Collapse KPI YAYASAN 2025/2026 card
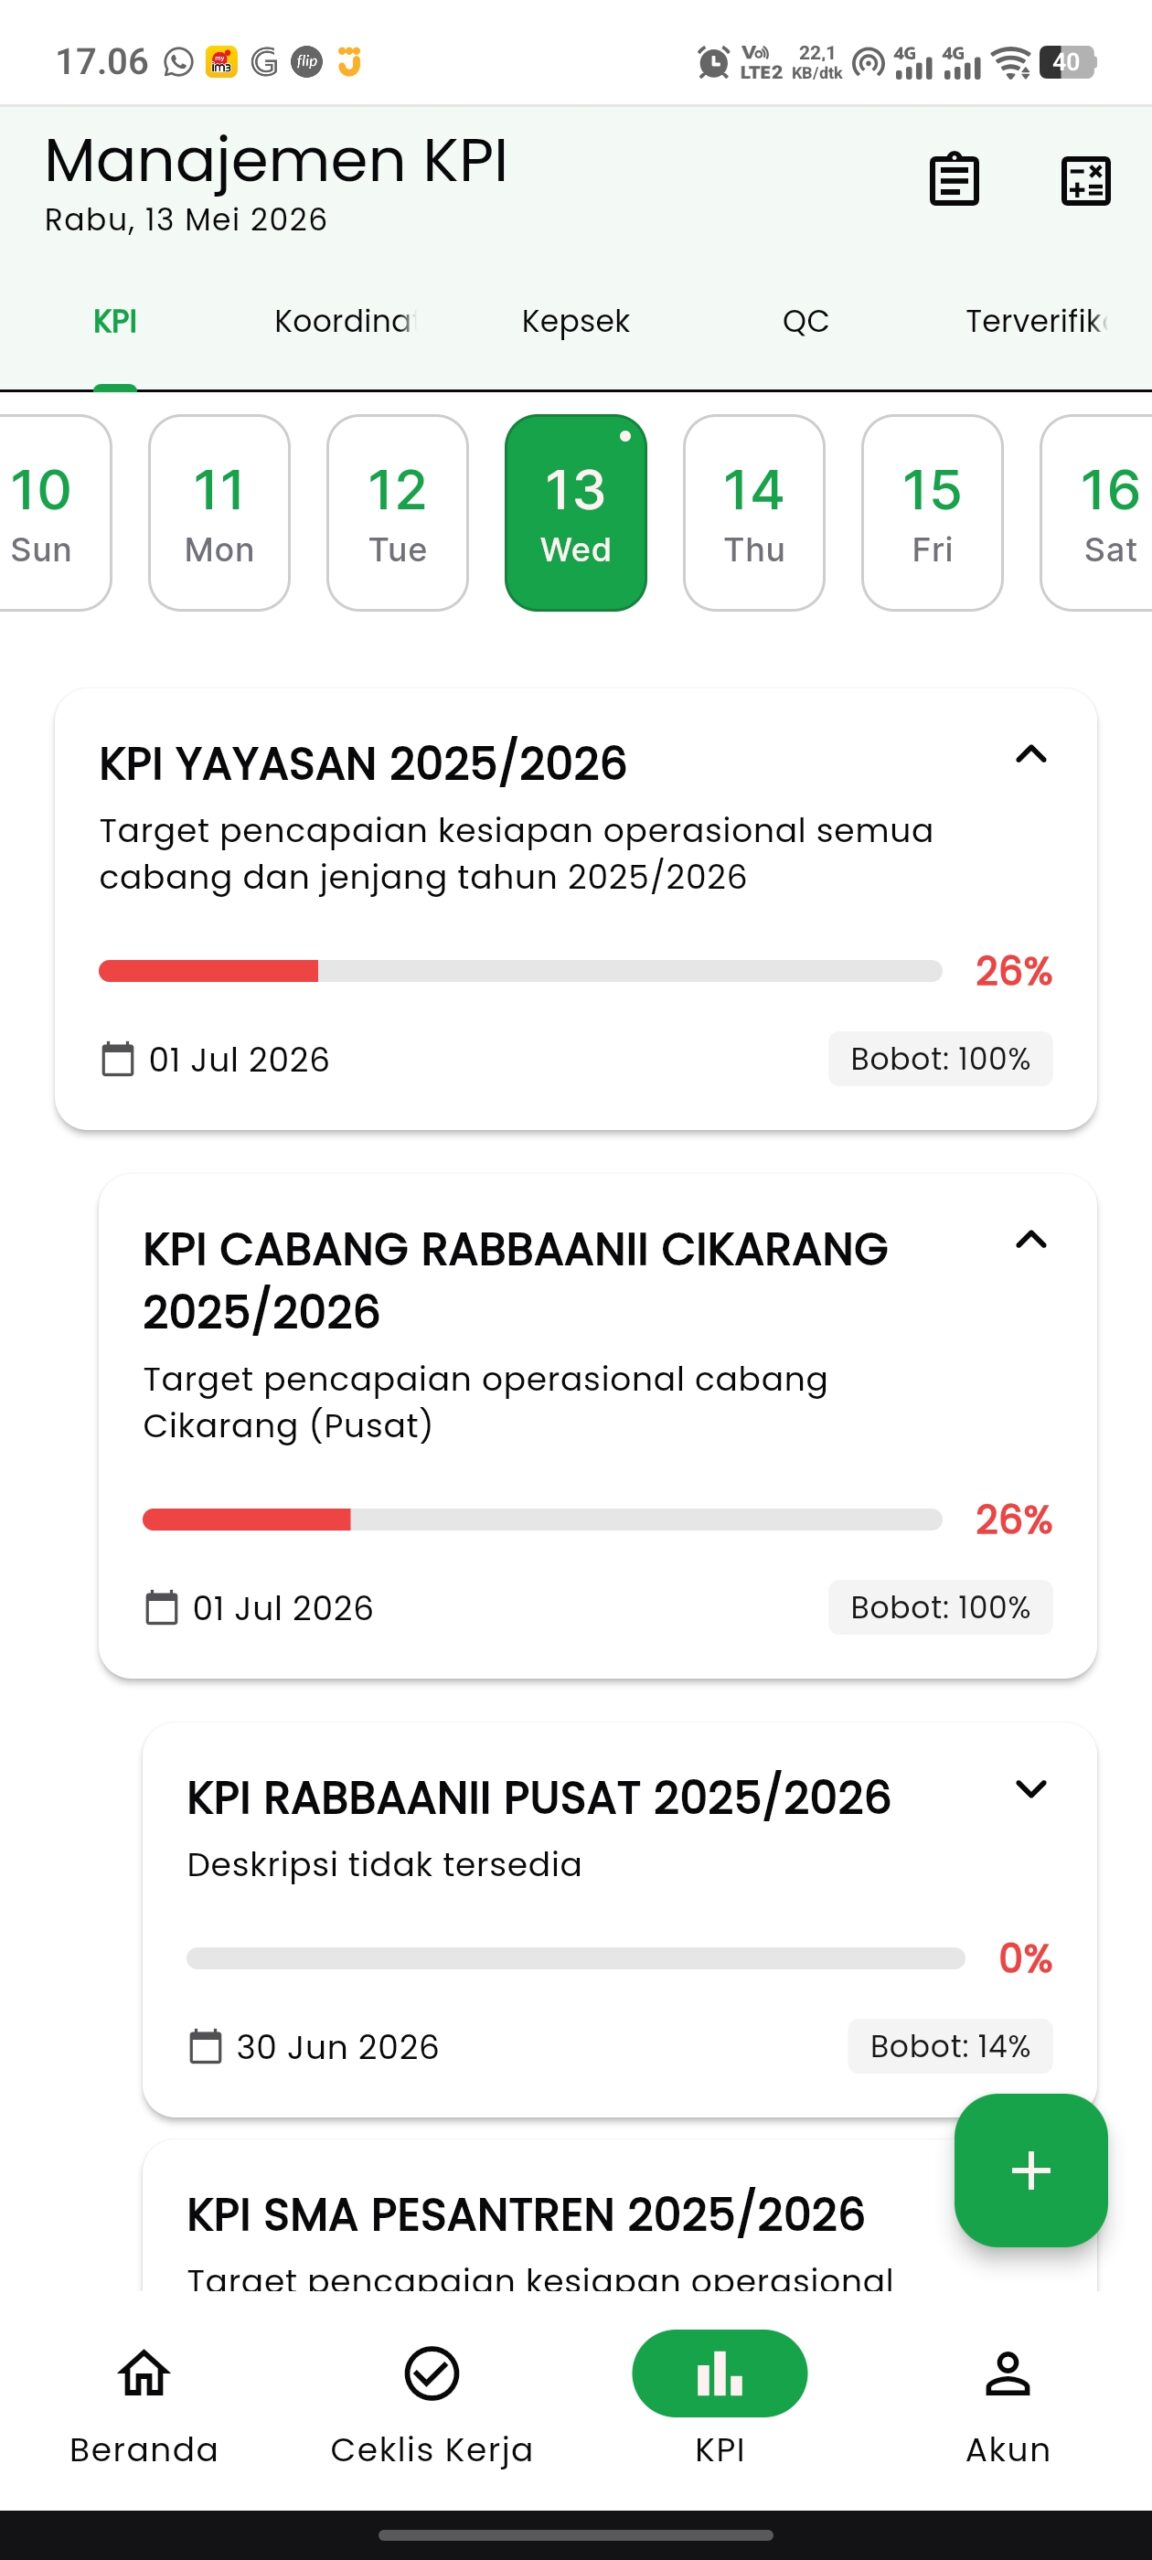 [1031, 755]
